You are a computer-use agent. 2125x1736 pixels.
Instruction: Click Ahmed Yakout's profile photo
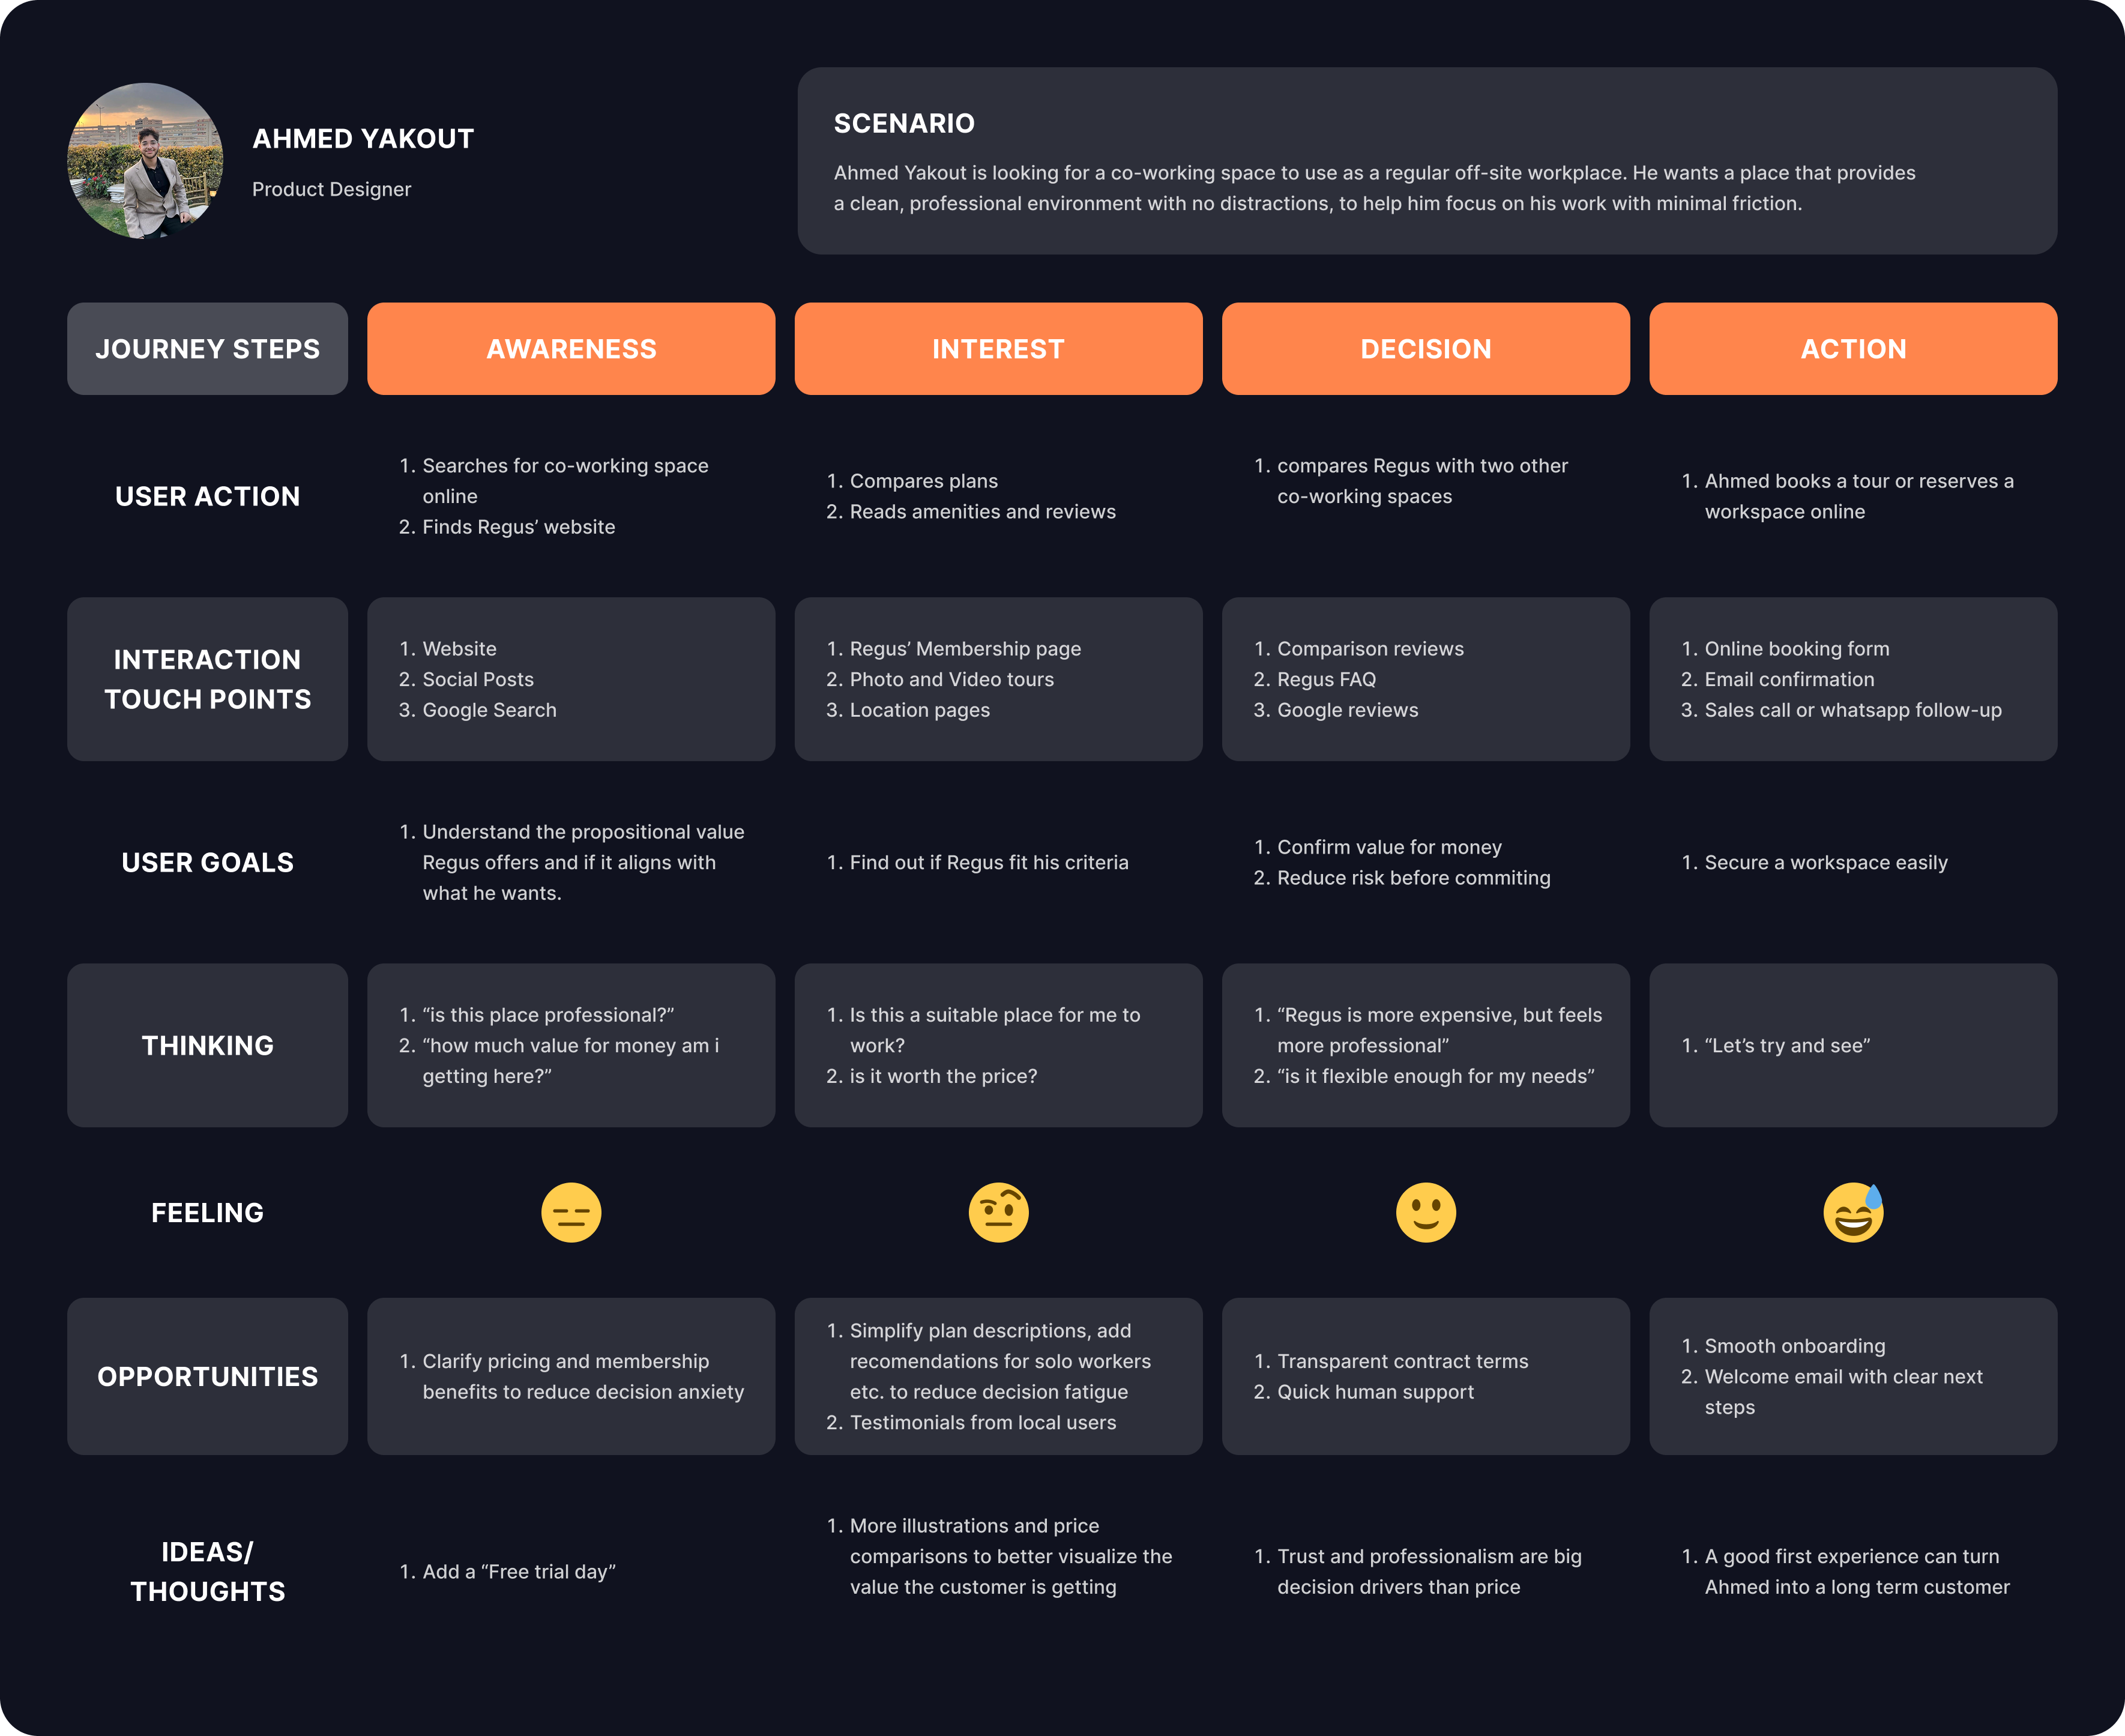[145, 161]
